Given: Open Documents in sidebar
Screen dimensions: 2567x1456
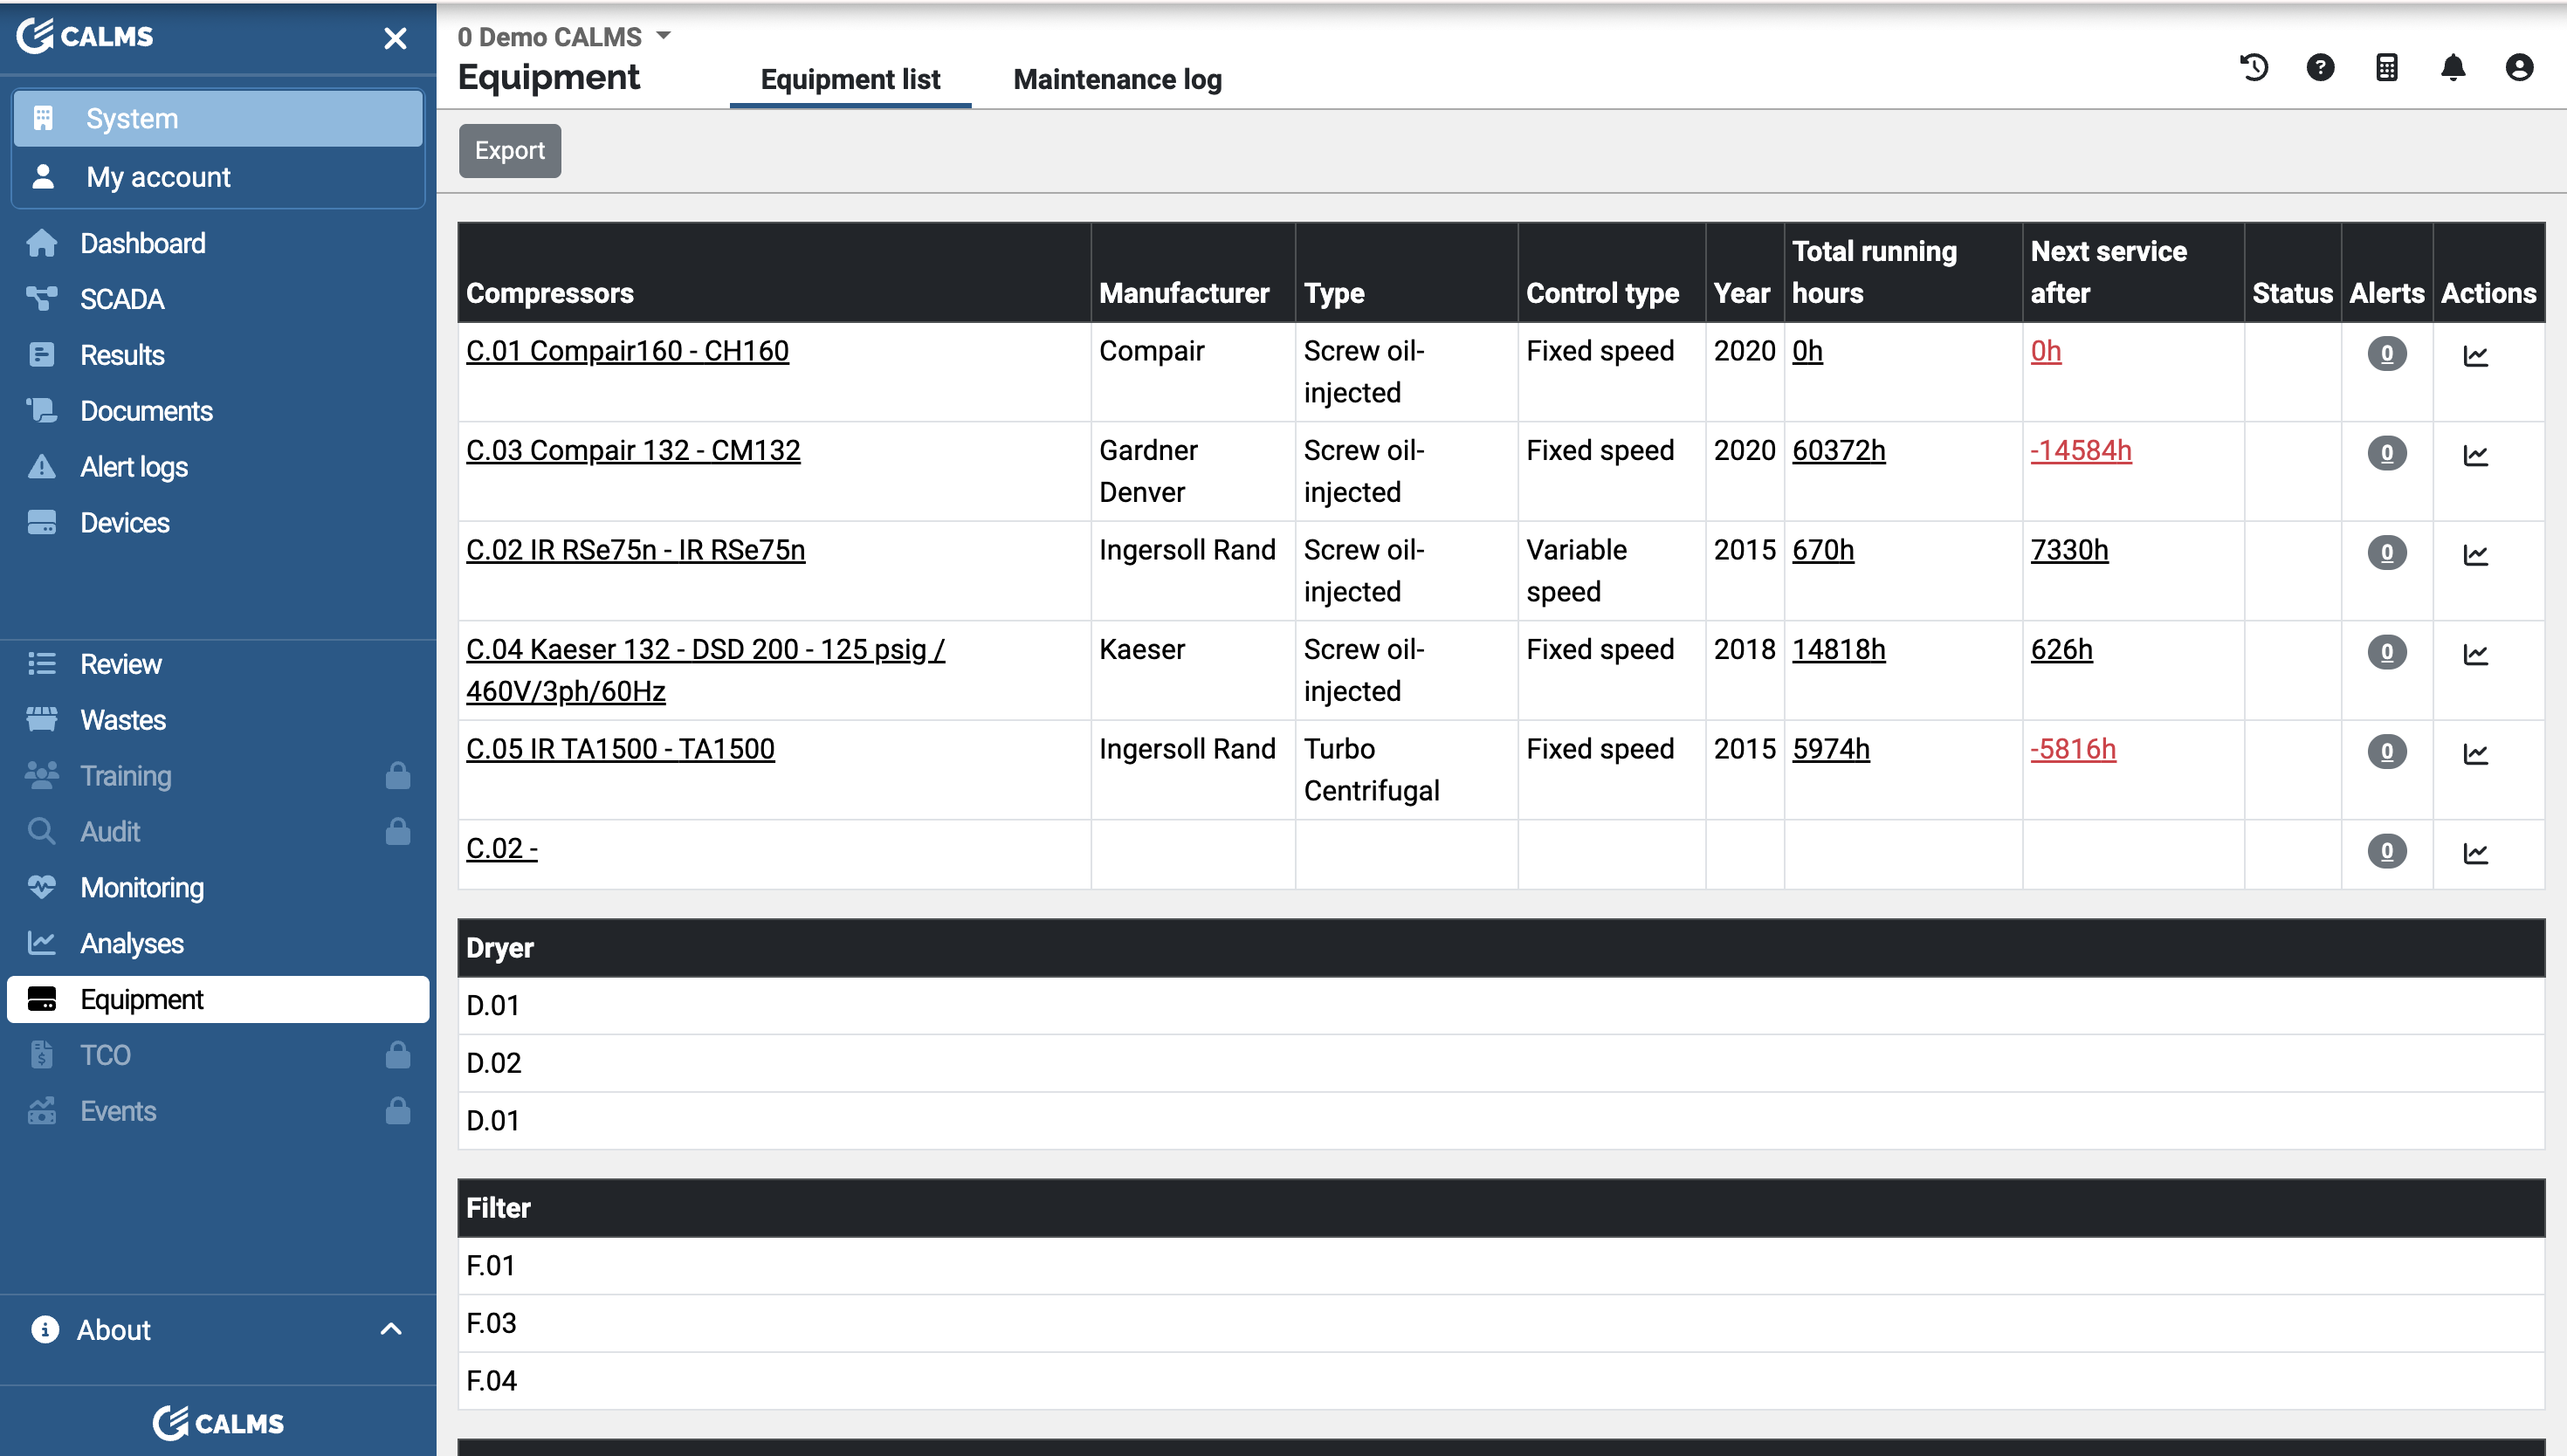Looking at the screenshot, I should pos(218,411).
